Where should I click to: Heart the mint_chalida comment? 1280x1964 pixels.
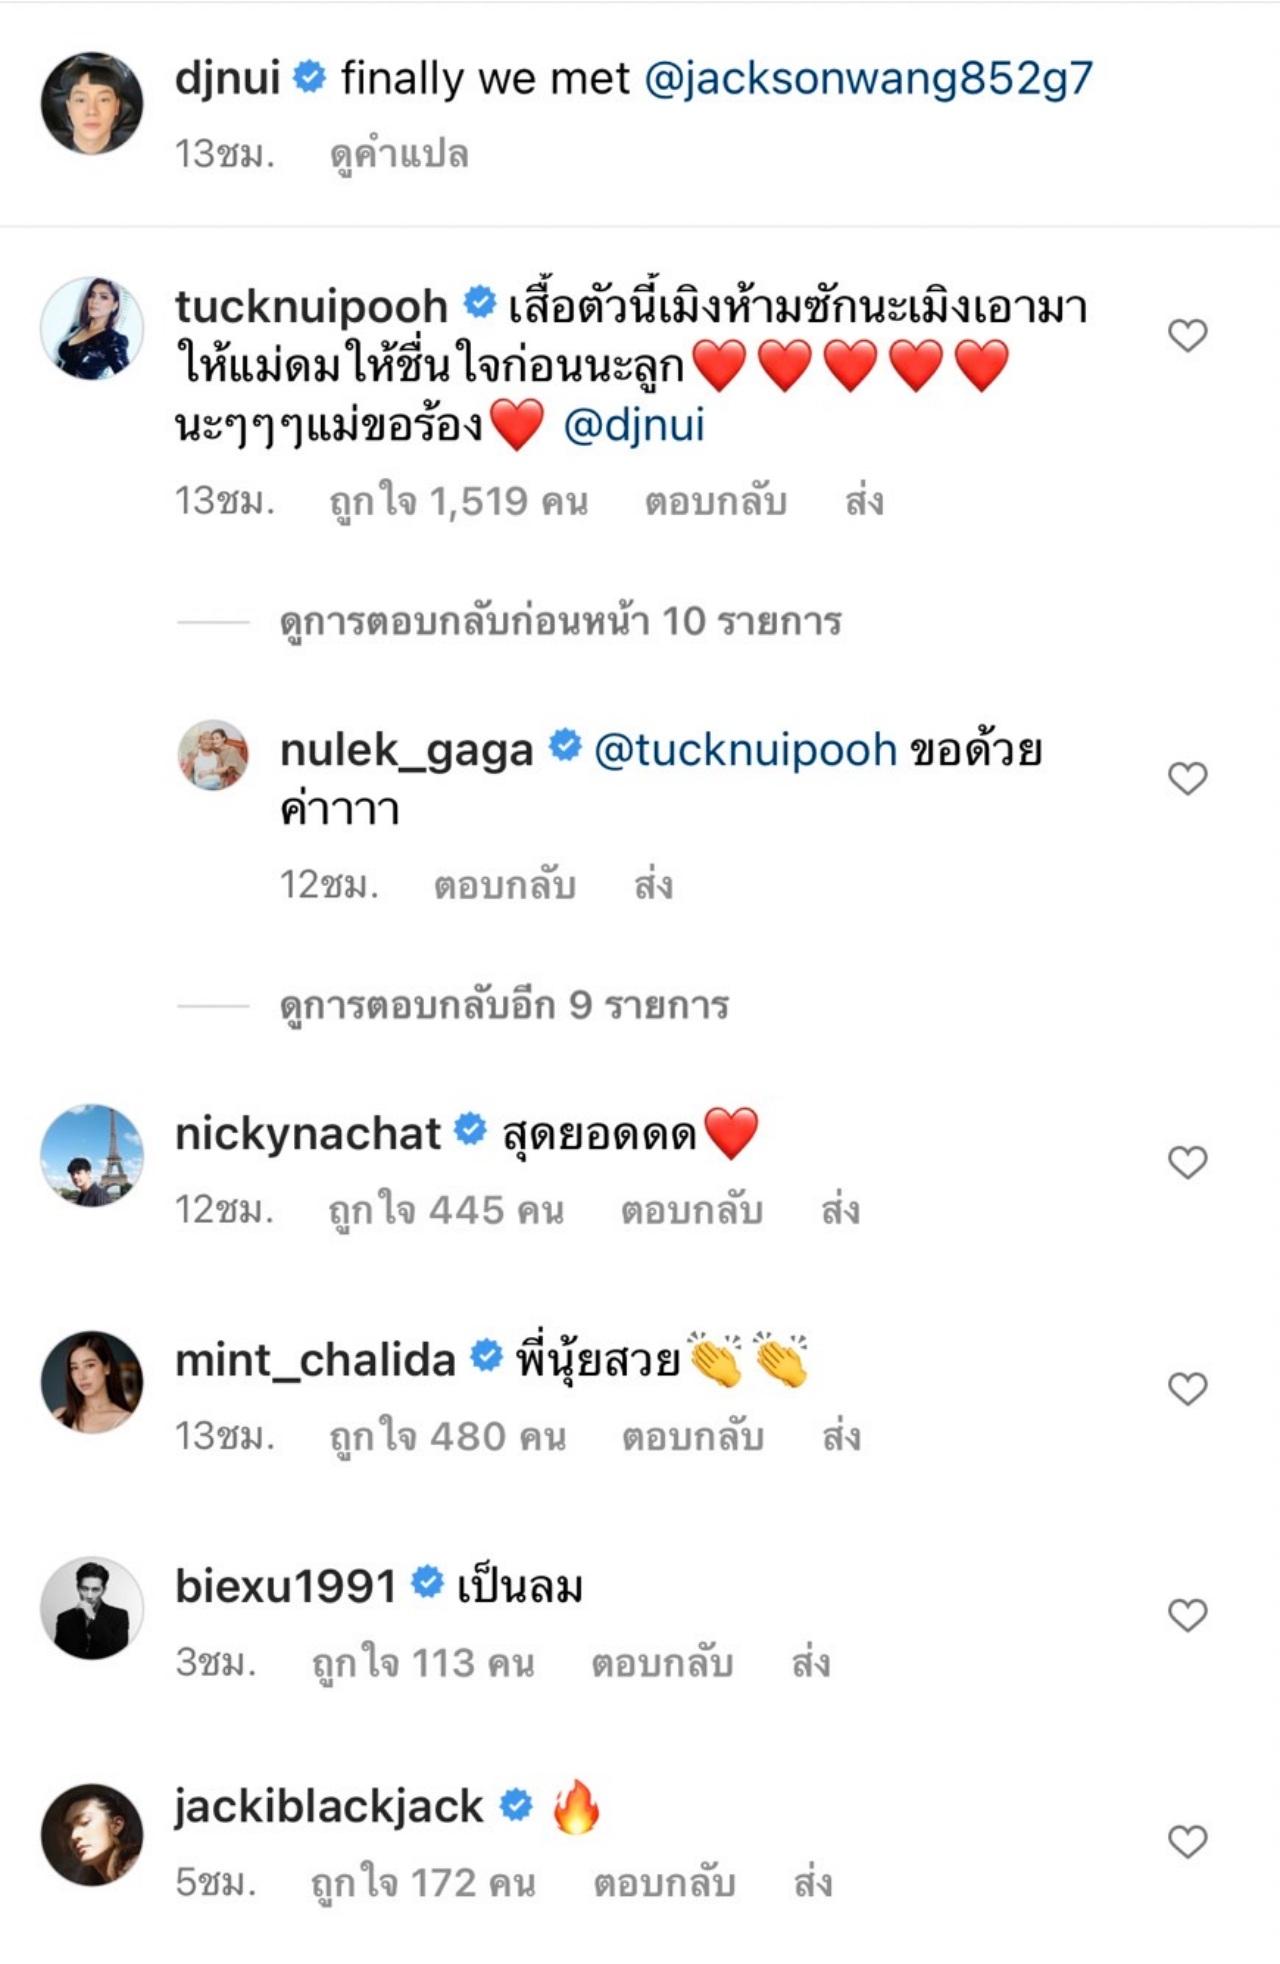pos(1187,1388)
